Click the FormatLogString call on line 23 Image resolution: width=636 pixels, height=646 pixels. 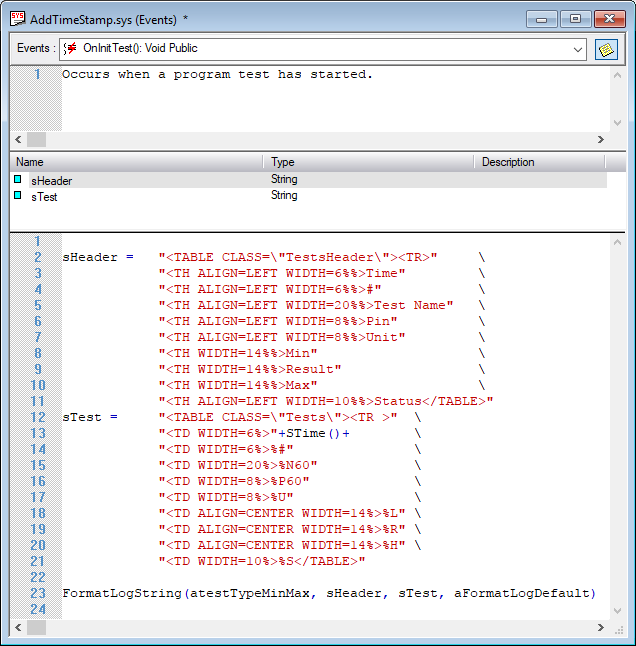[329, 594]
